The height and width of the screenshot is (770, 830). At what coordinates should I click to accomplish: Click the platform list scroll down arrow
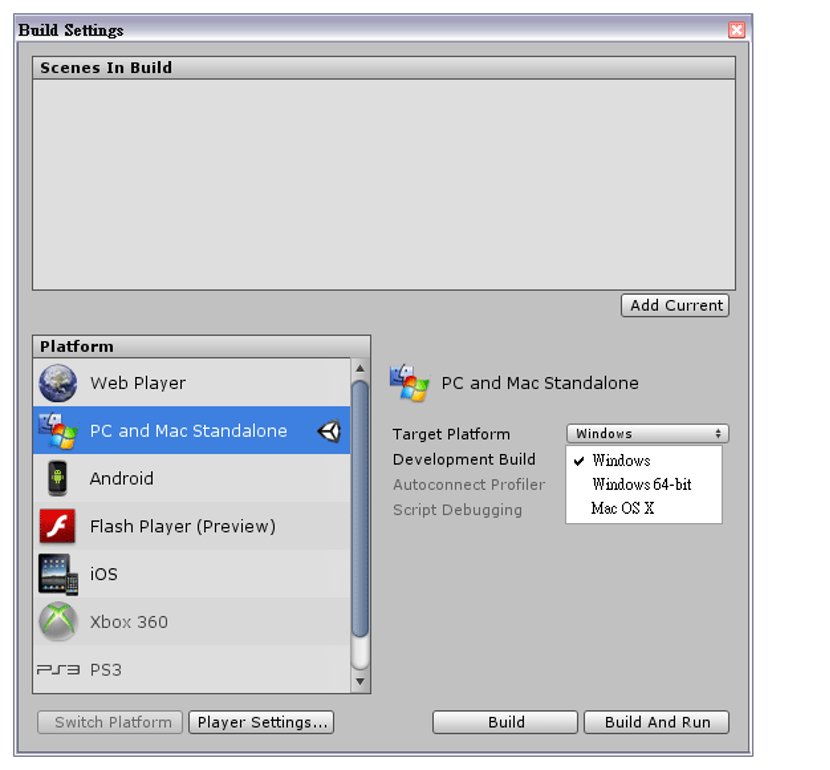360,682
